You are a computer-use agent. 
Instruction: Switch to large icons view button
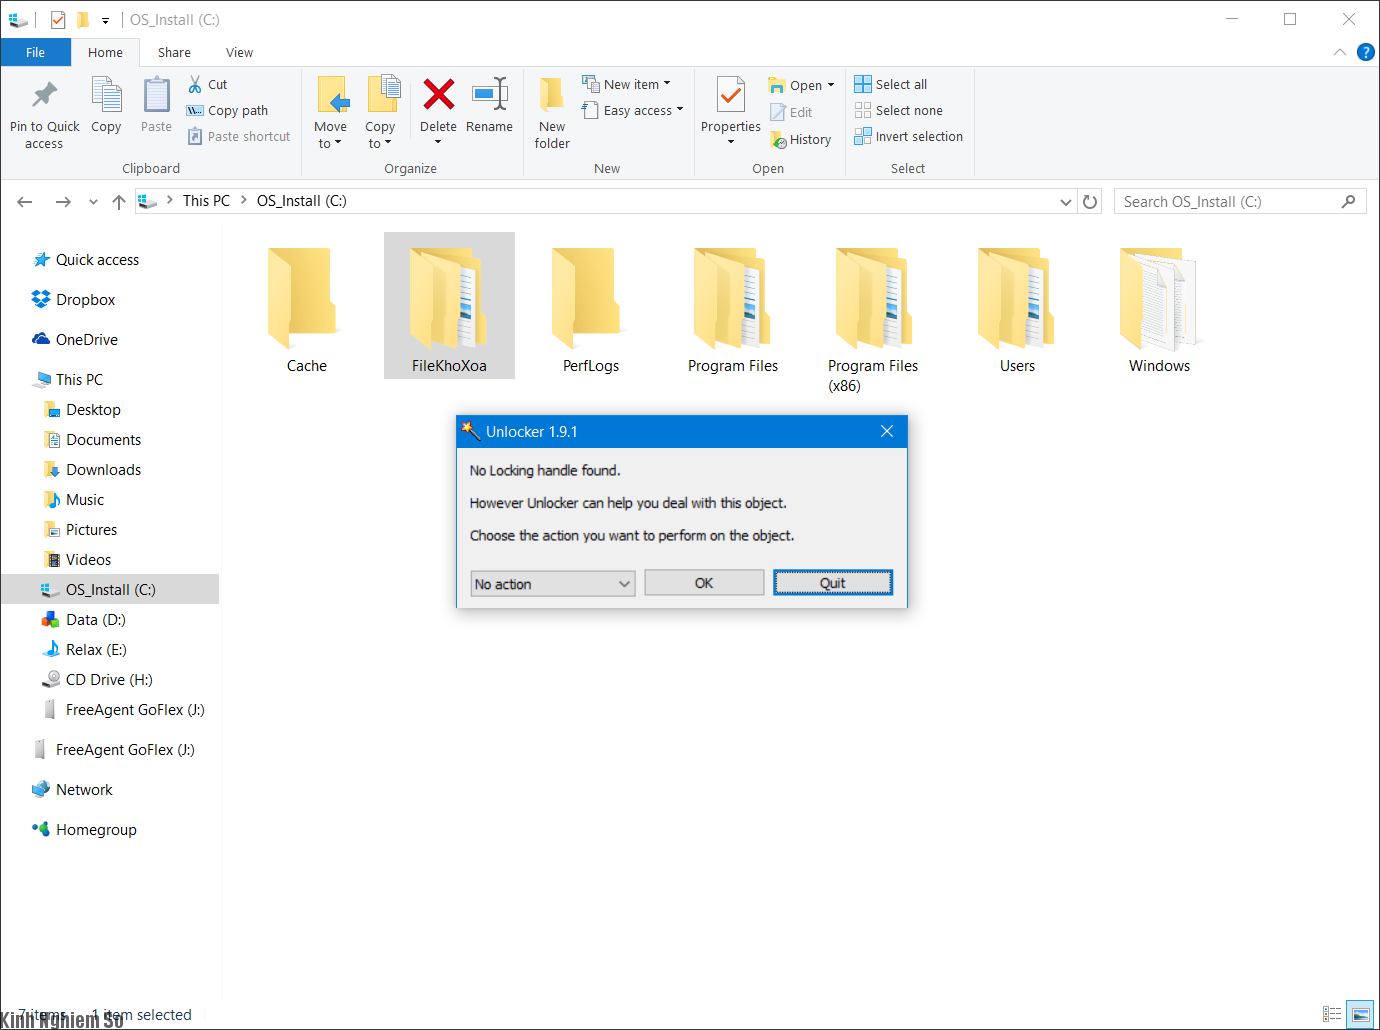click(1360, 1014)
